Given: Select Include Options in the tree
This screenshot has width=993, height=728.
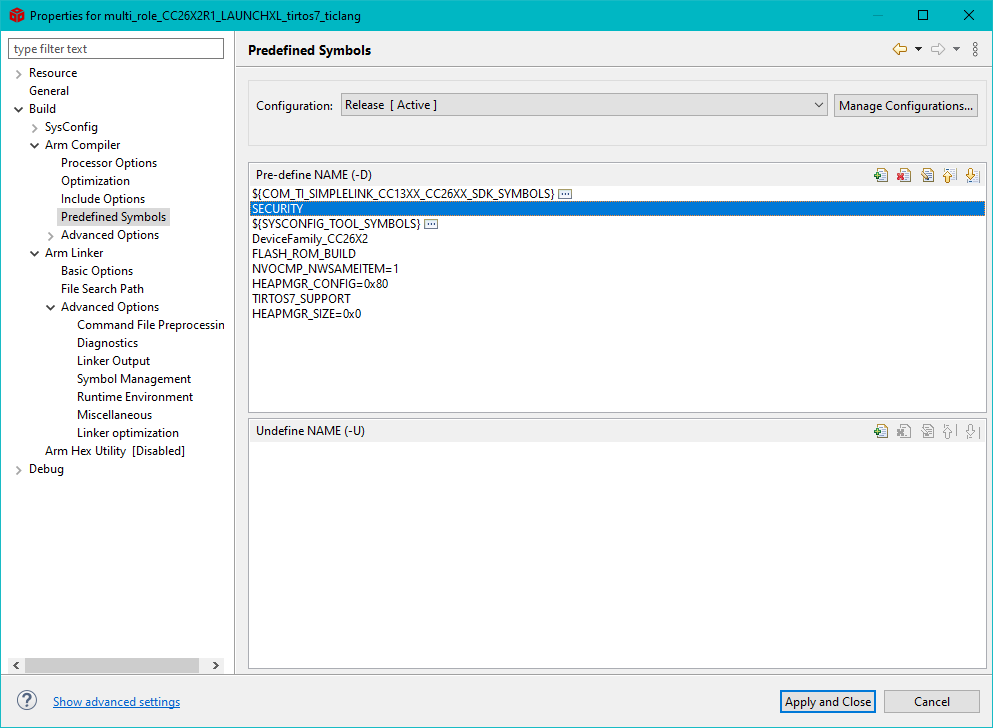Looking at the screenshot, I should pyautogui.click(x=102, y=199).
